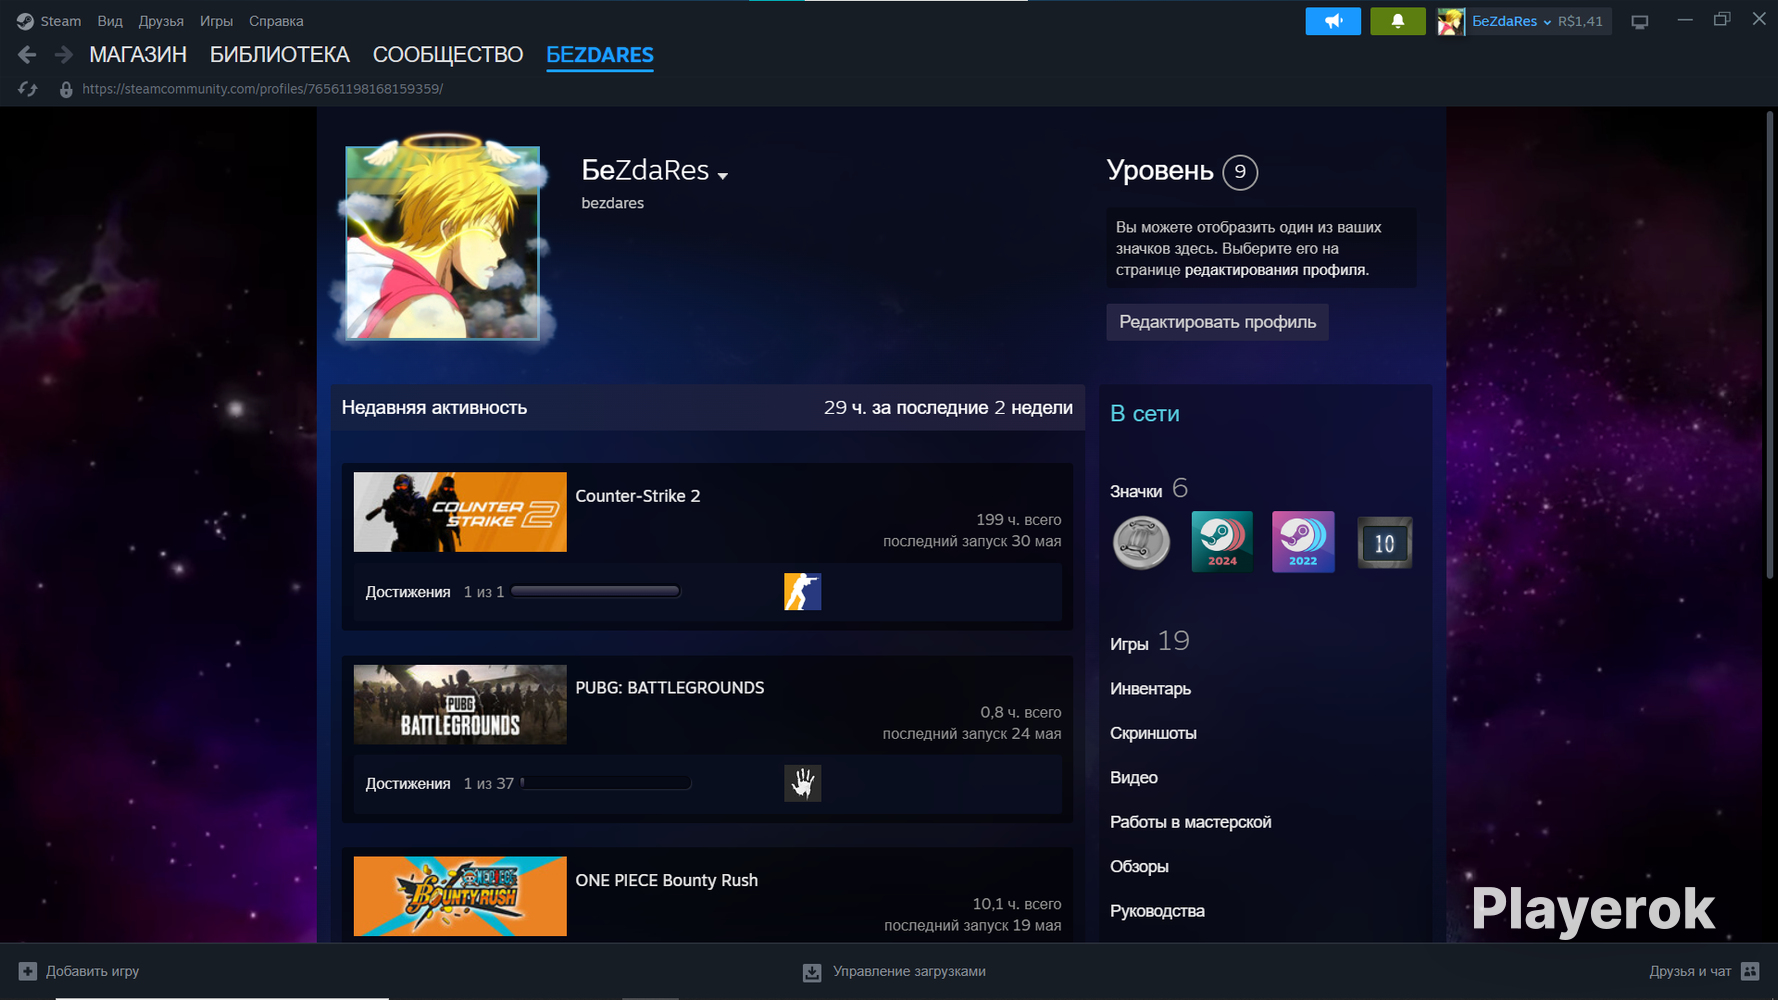
Task: Reload the page with refresh icon
Action: point(28,89)
